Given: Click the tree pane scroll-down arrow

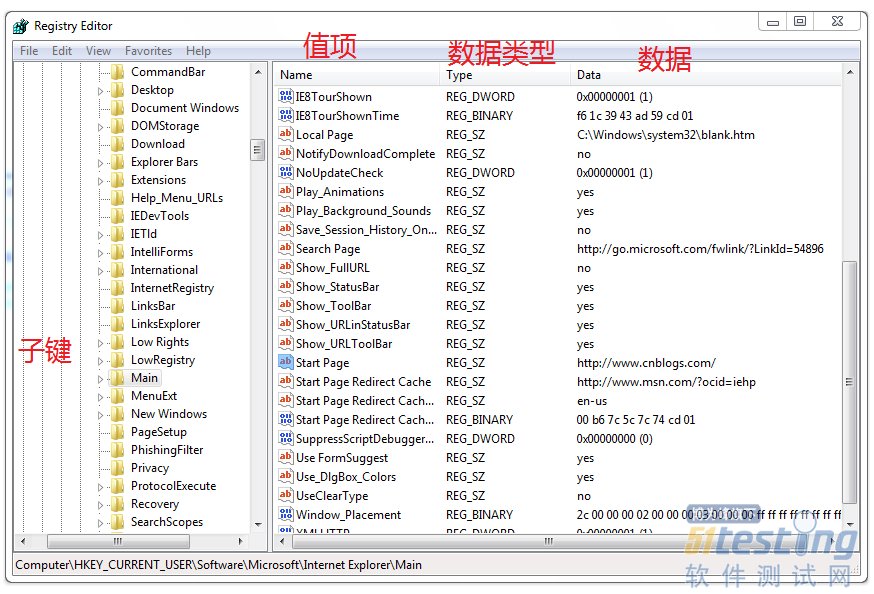Looking at the screenshot, I should click(x=258, y=524).
